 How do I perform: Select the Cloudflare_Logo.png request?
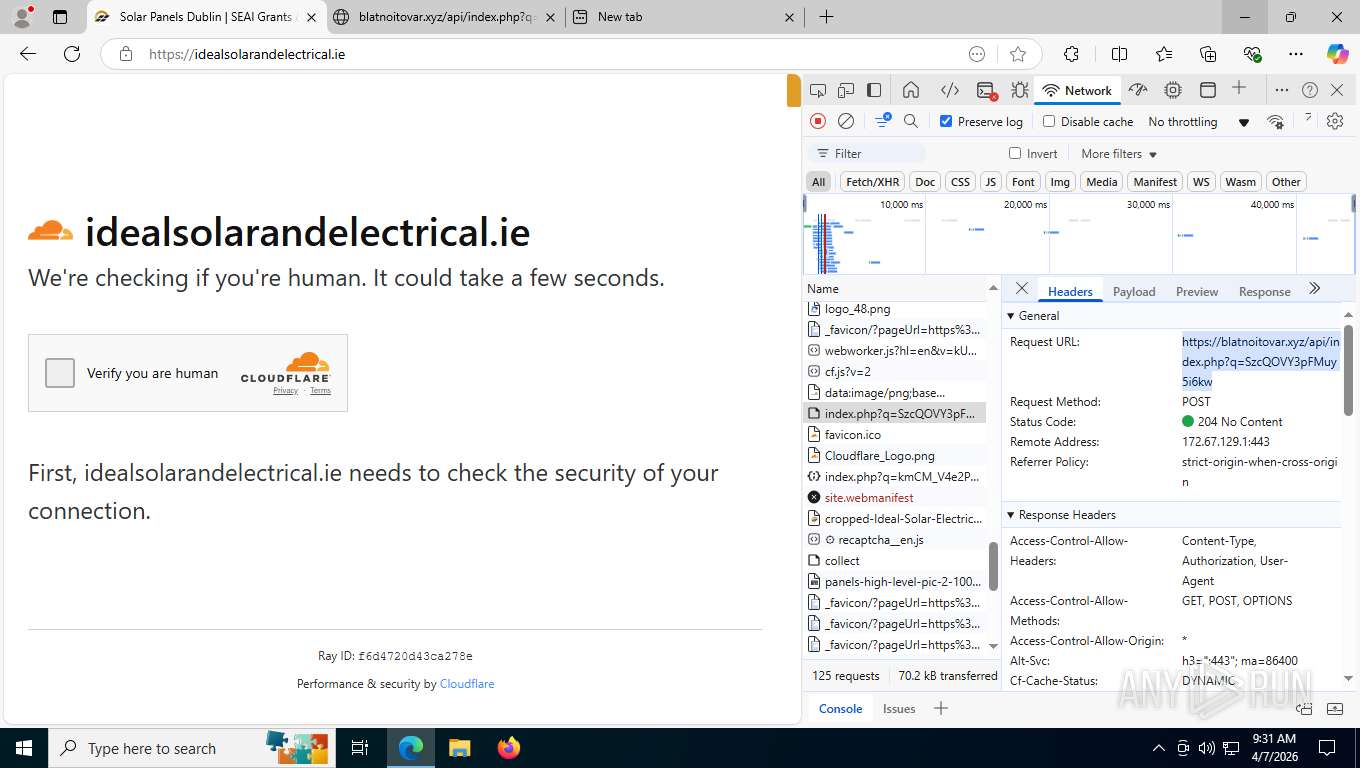896,455
